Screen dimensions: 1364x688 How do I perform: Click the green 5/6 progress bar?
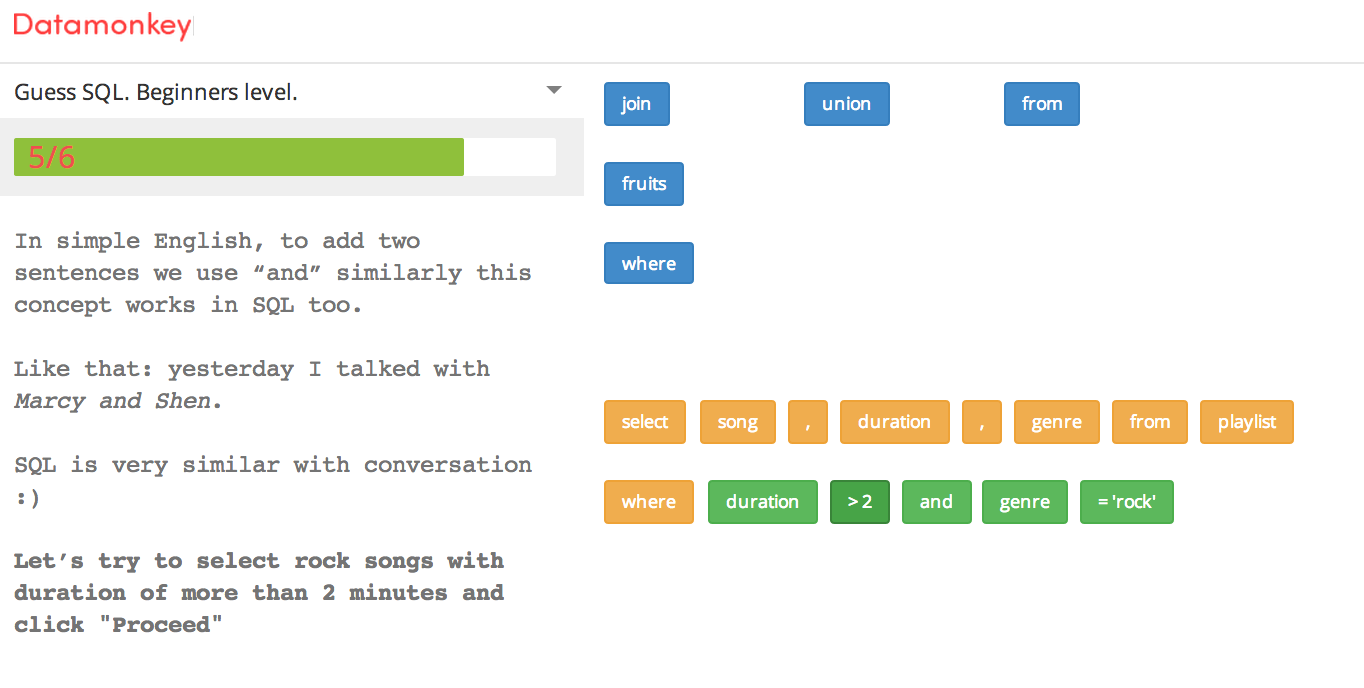239,157
